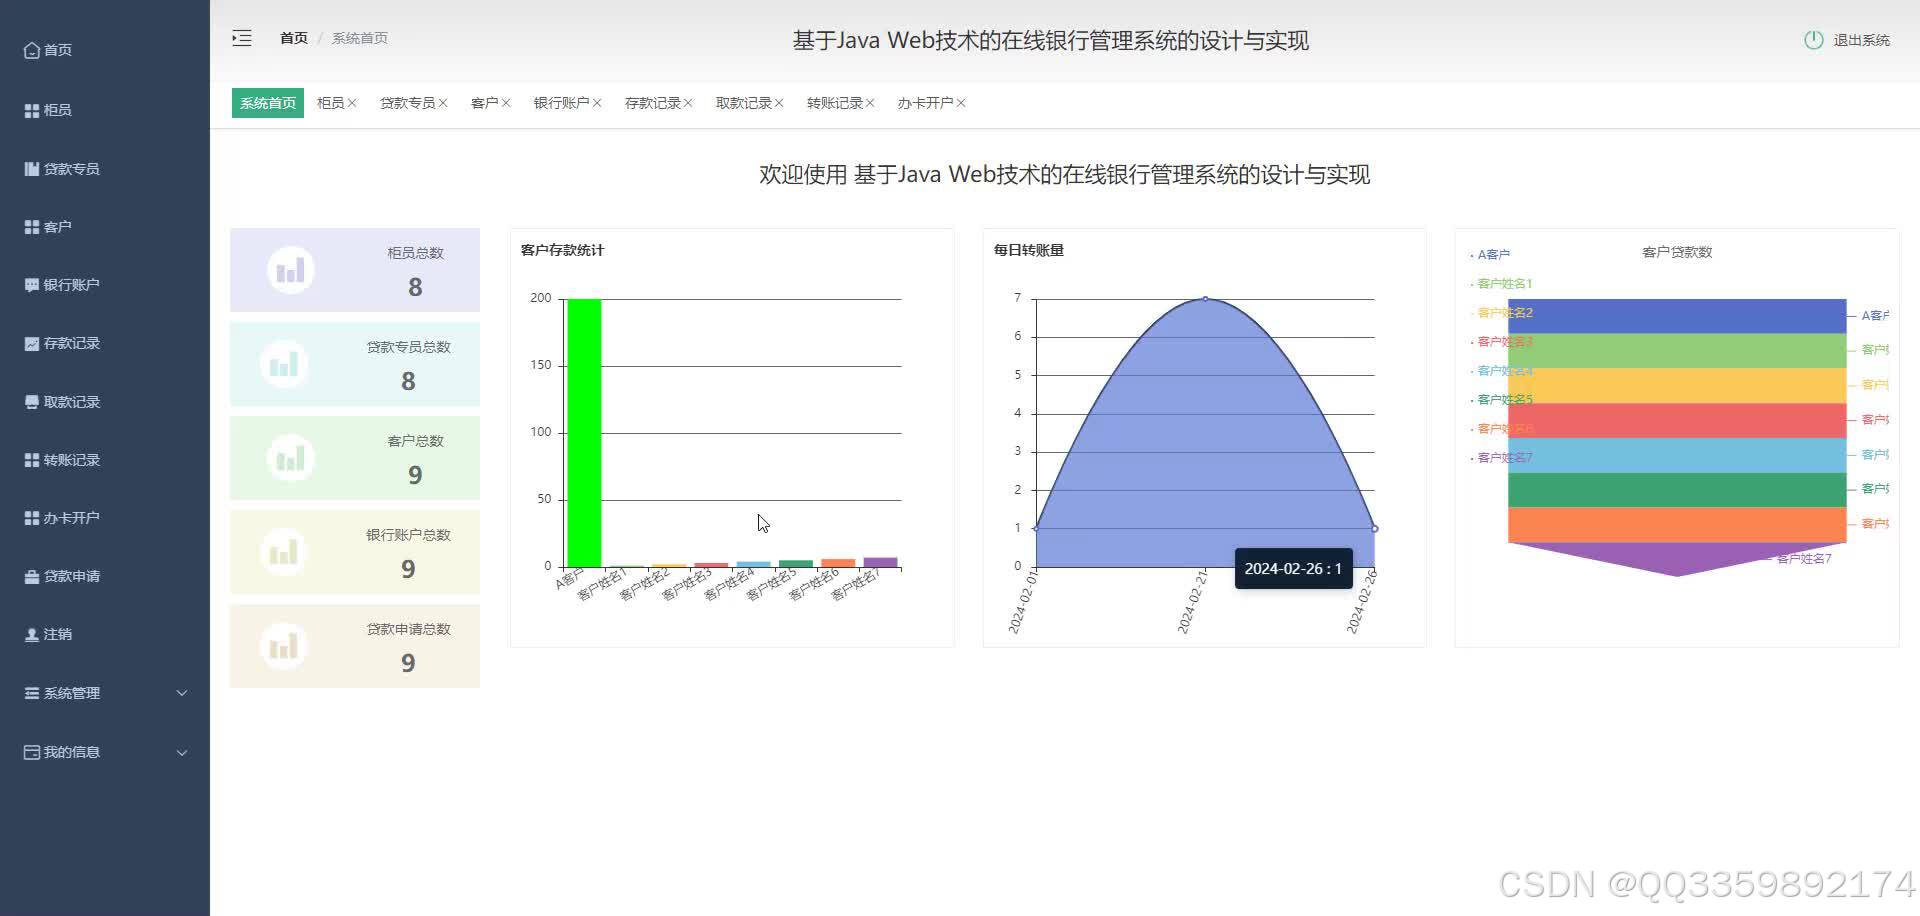Image resolution: width=1920 pixels, height=916 pixels.
Task: Collapse sidebar with the menu fold icon
Action: tap(242, 38)
